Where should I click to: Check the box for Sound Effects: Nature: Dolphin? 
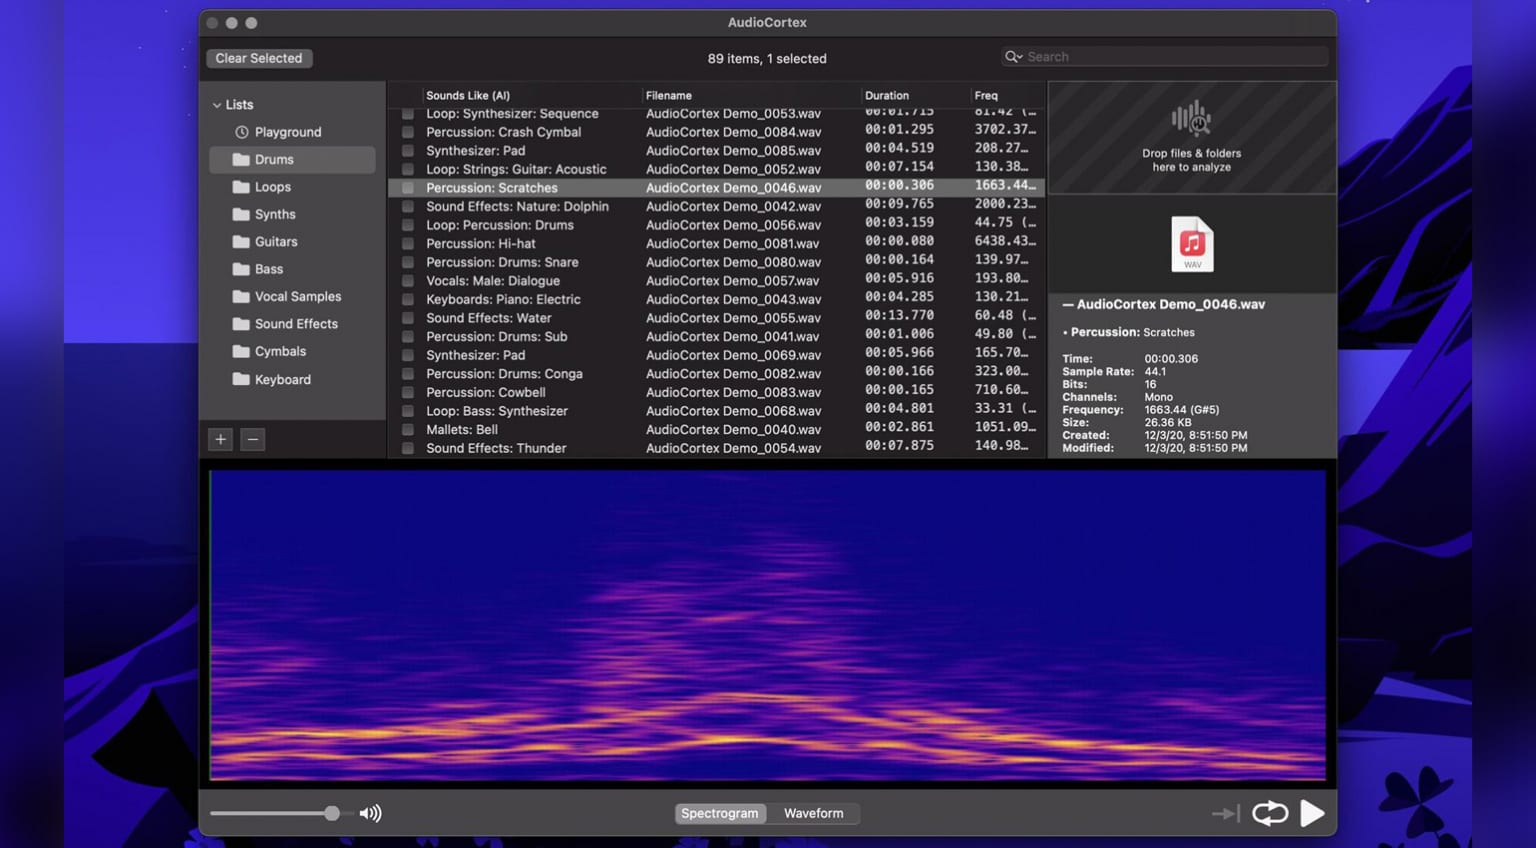(x=408, y=207)
